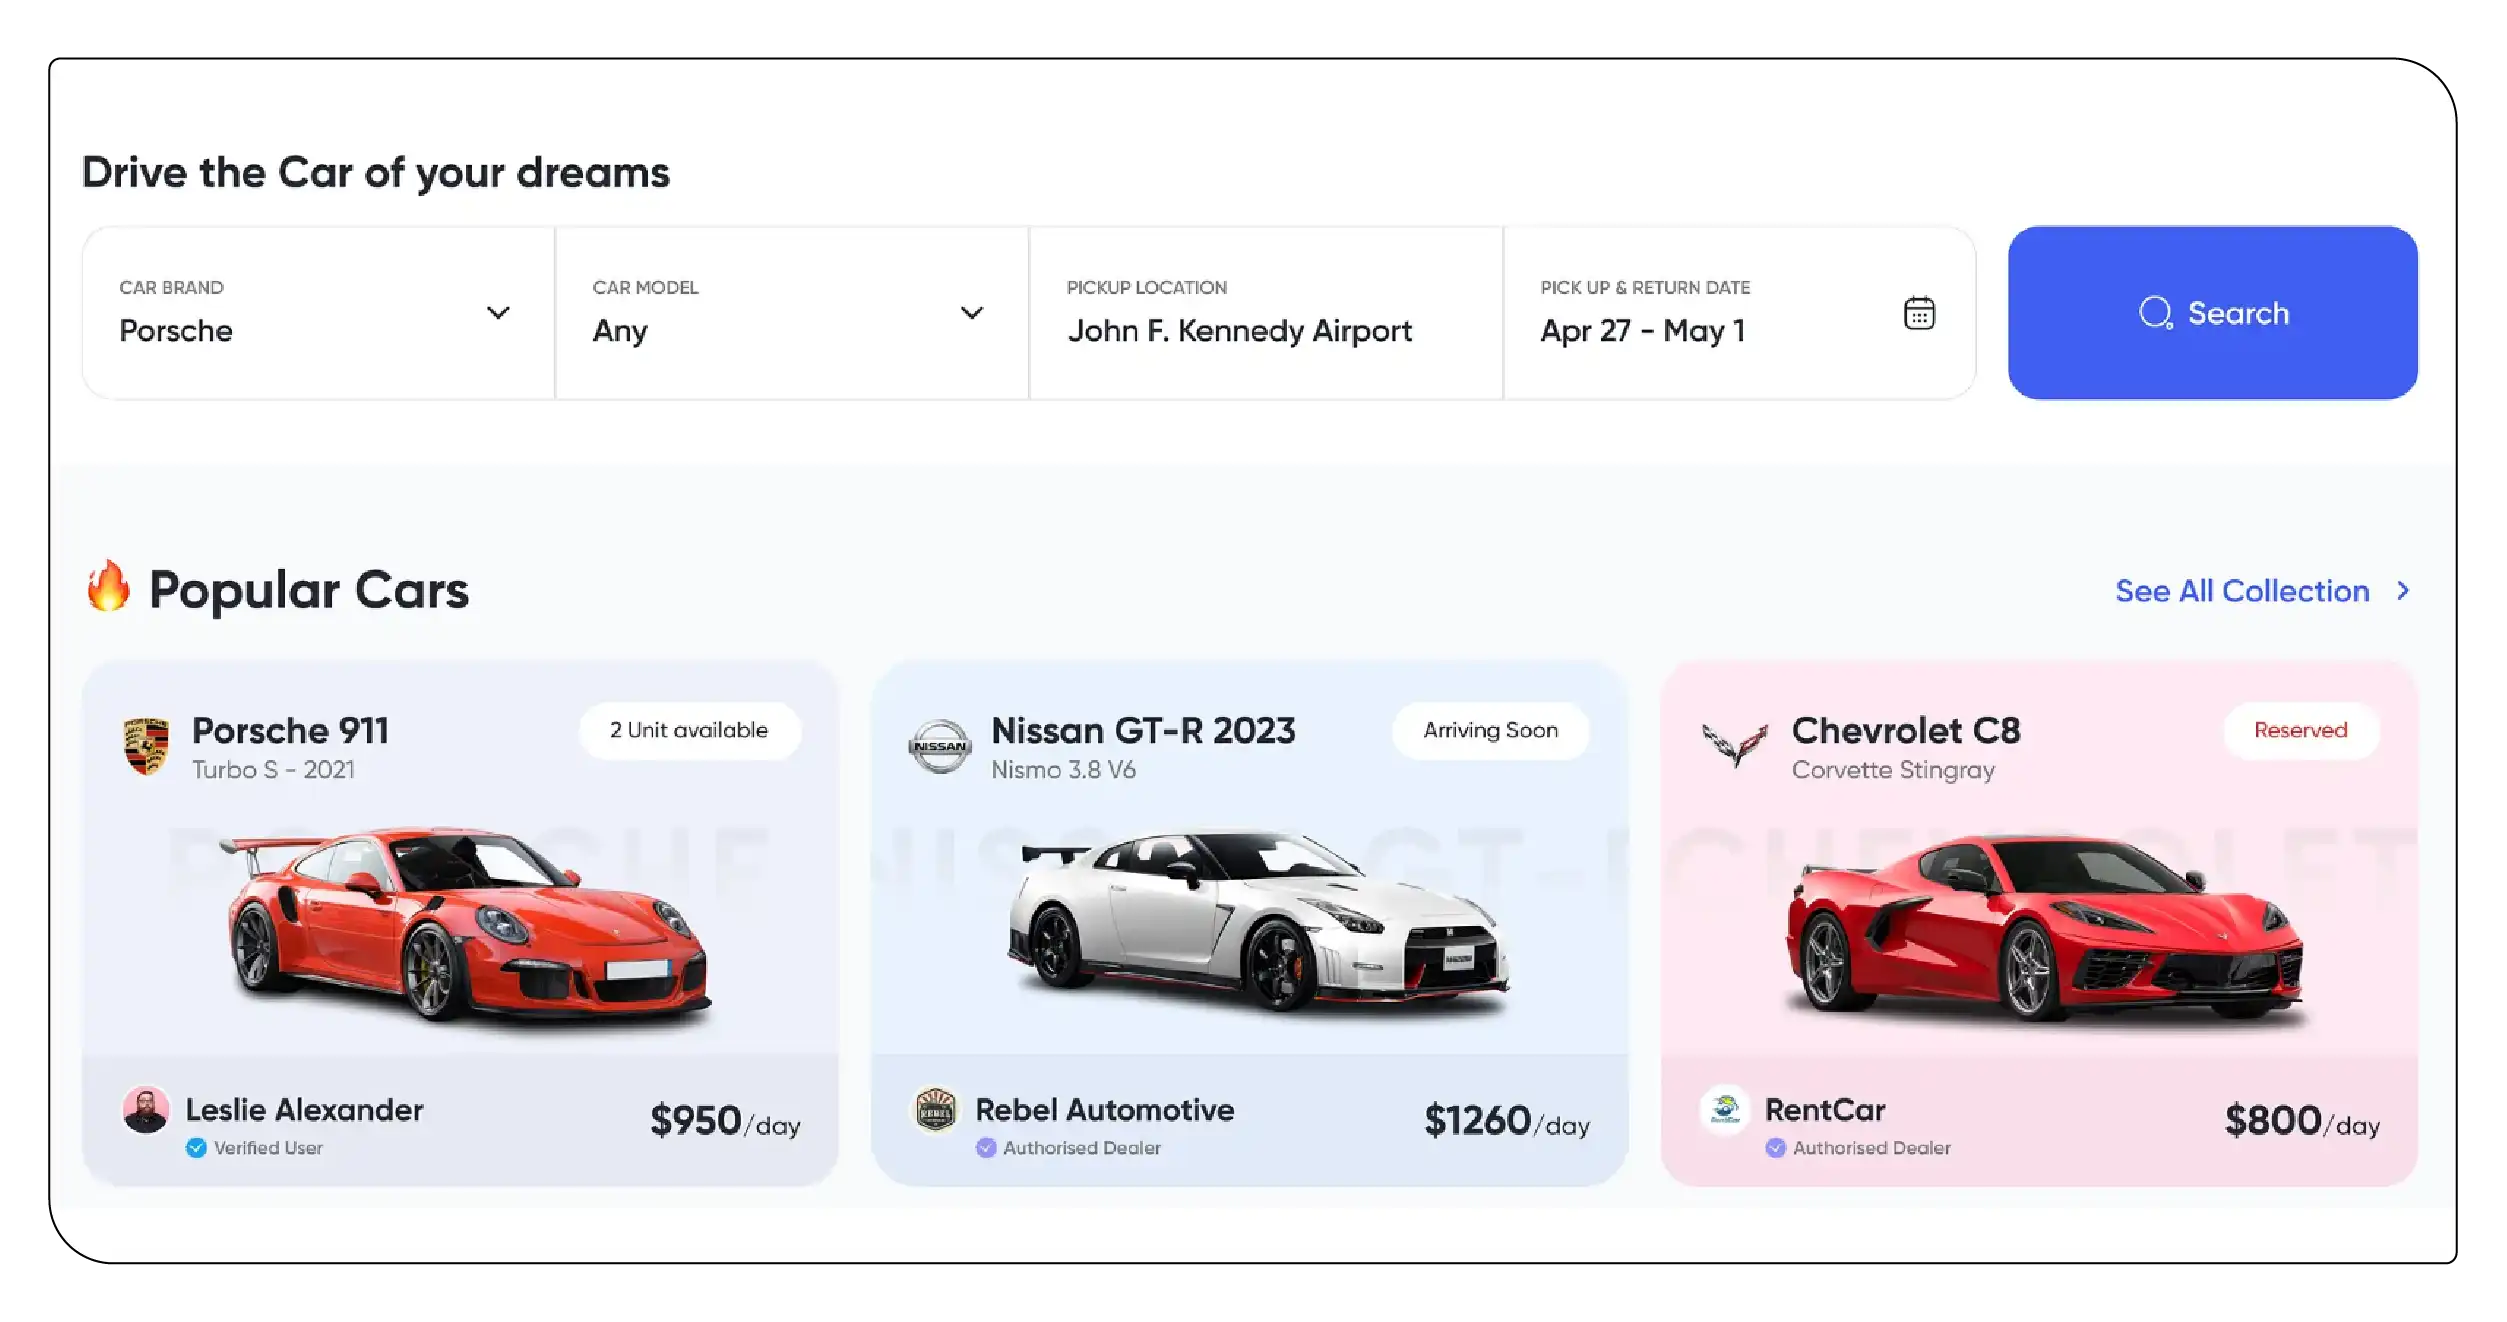
Task: Expand the Car Model dropdown chevron
Action: pyautogui.click(x=971, y=313)
